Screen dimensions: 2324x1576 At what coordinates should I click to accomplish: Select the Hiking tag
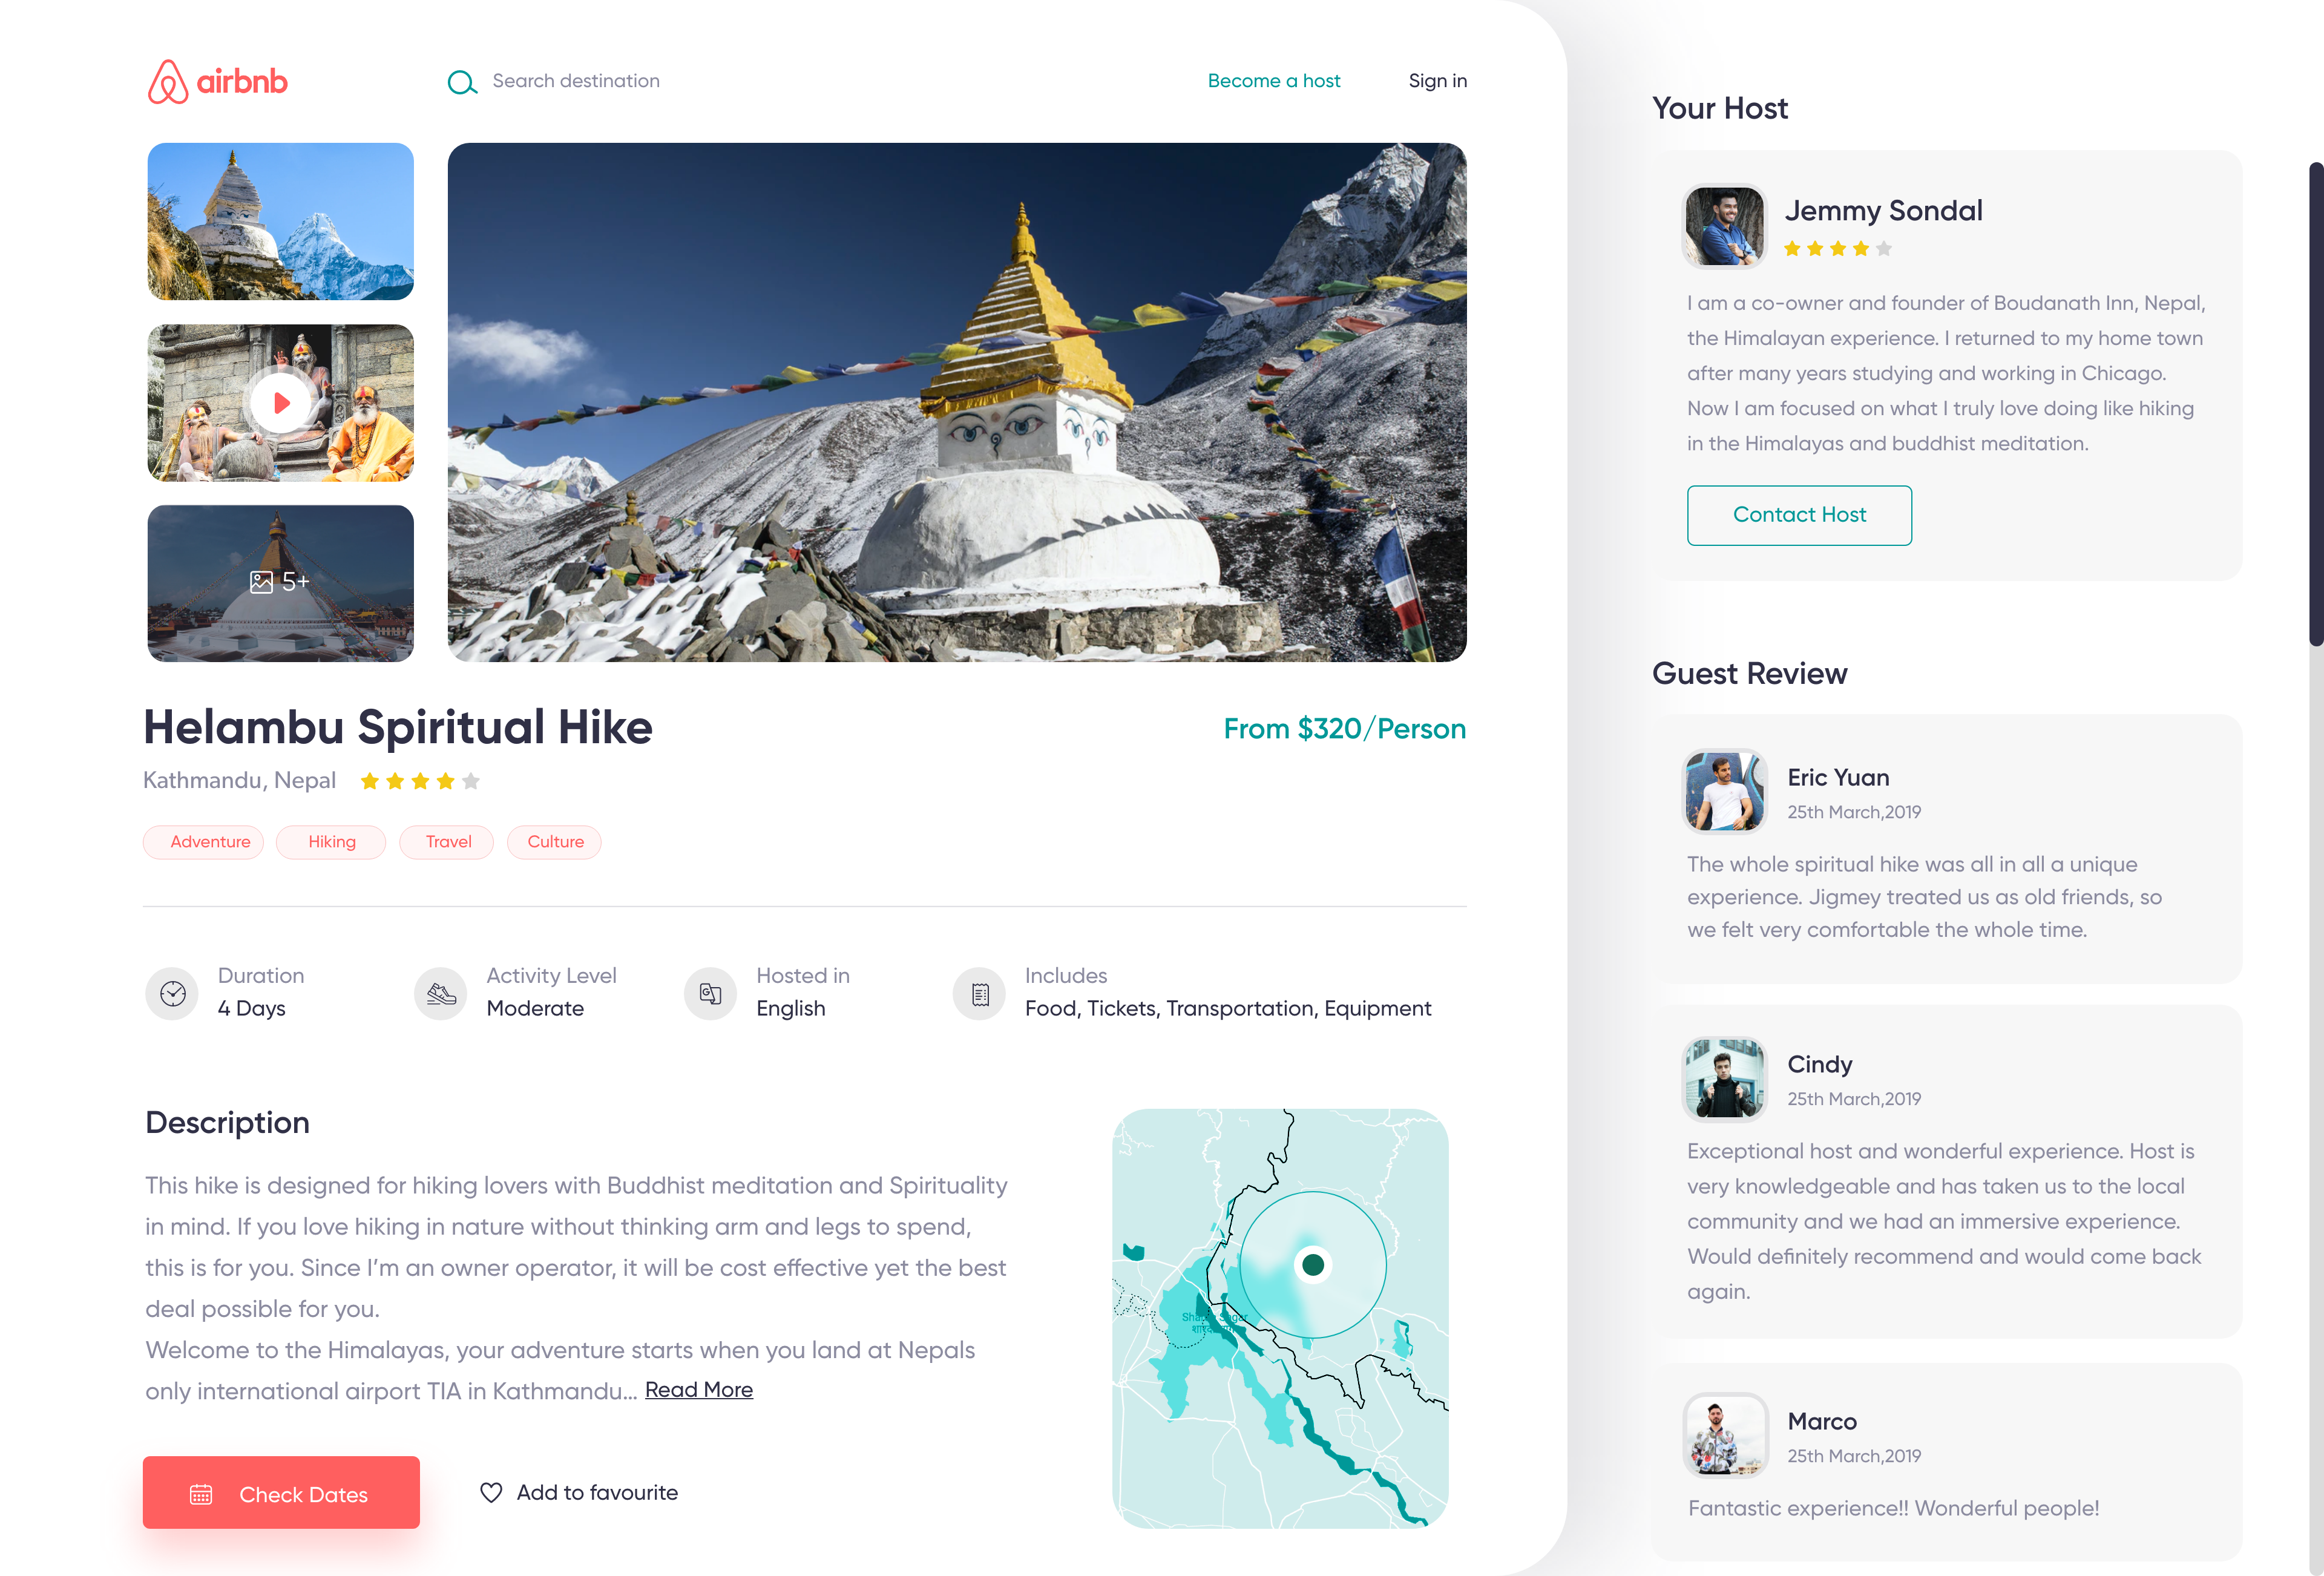click(331, 842)
